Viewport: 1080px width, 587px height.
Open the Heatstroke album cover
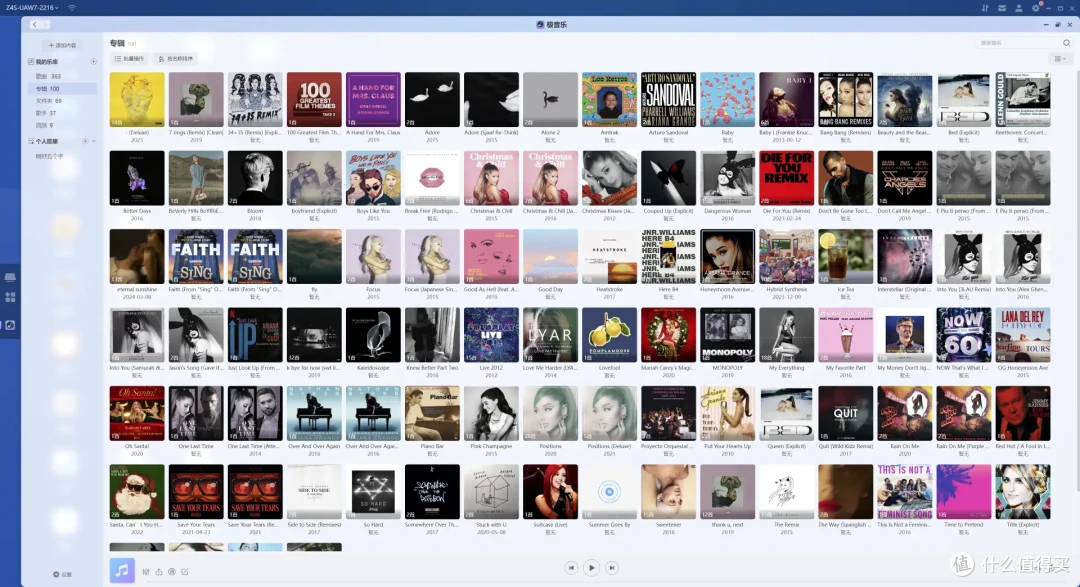coord(610,256)
